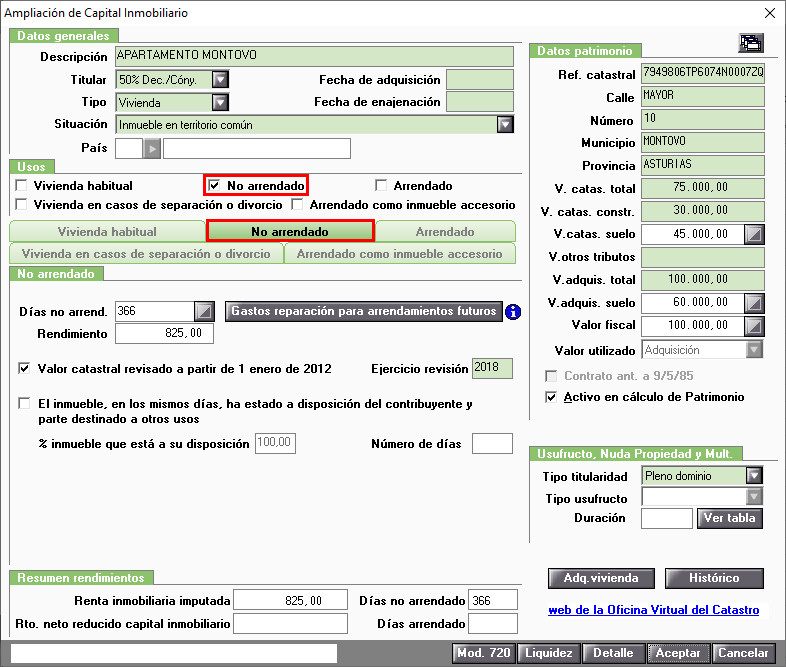This screenshot has width=786, height=667.
Task: Click the calculator icon beside Valor fiscal
Action: point(754,326)
